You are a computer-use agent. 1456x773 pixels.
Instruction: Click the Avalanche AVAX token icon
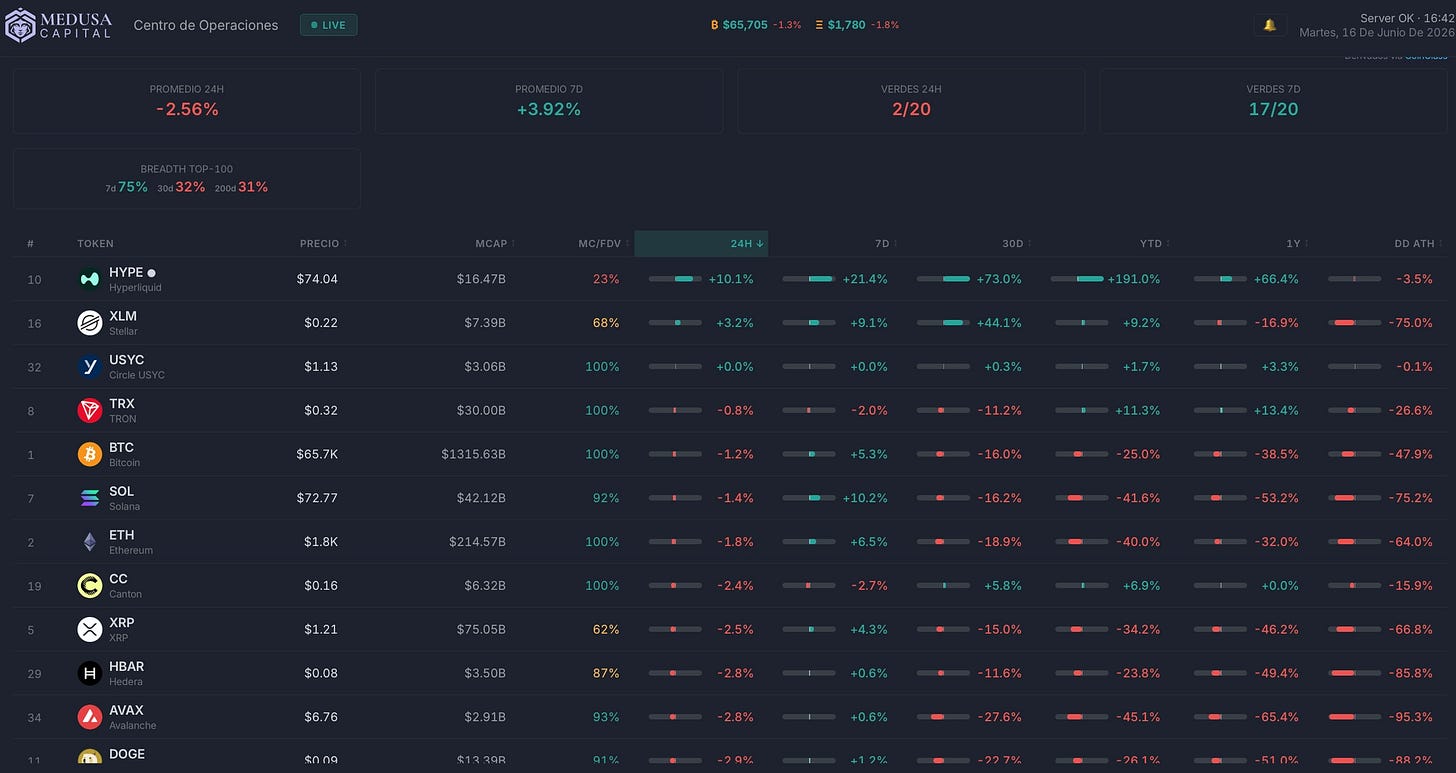click(x=90, y=717)
